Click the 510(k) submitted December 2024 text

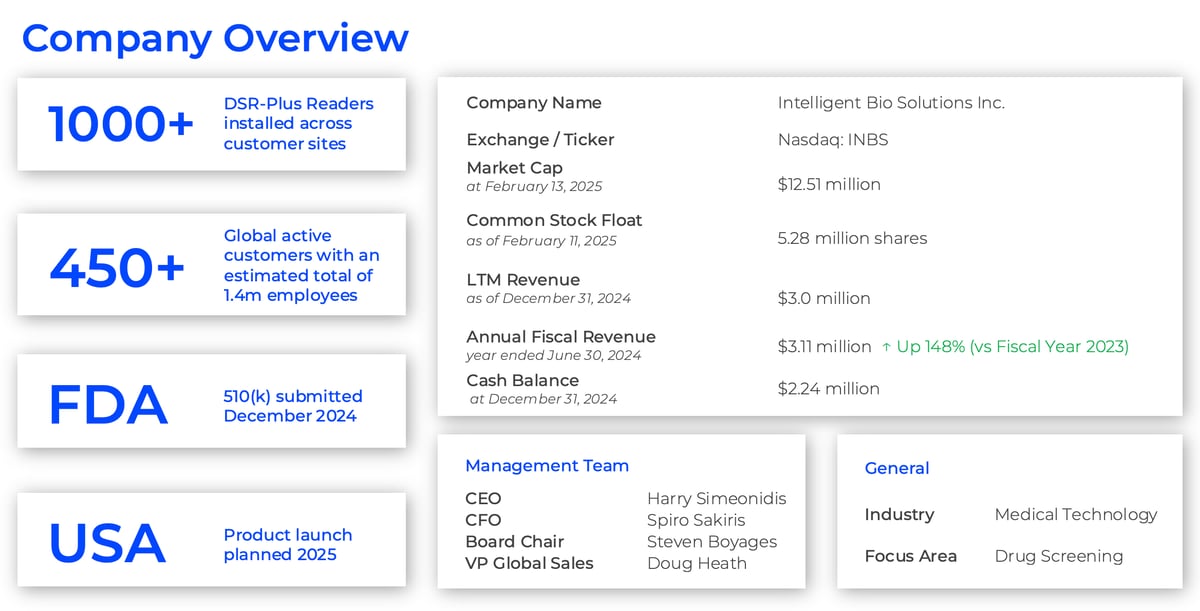click(x=292, y=406)
